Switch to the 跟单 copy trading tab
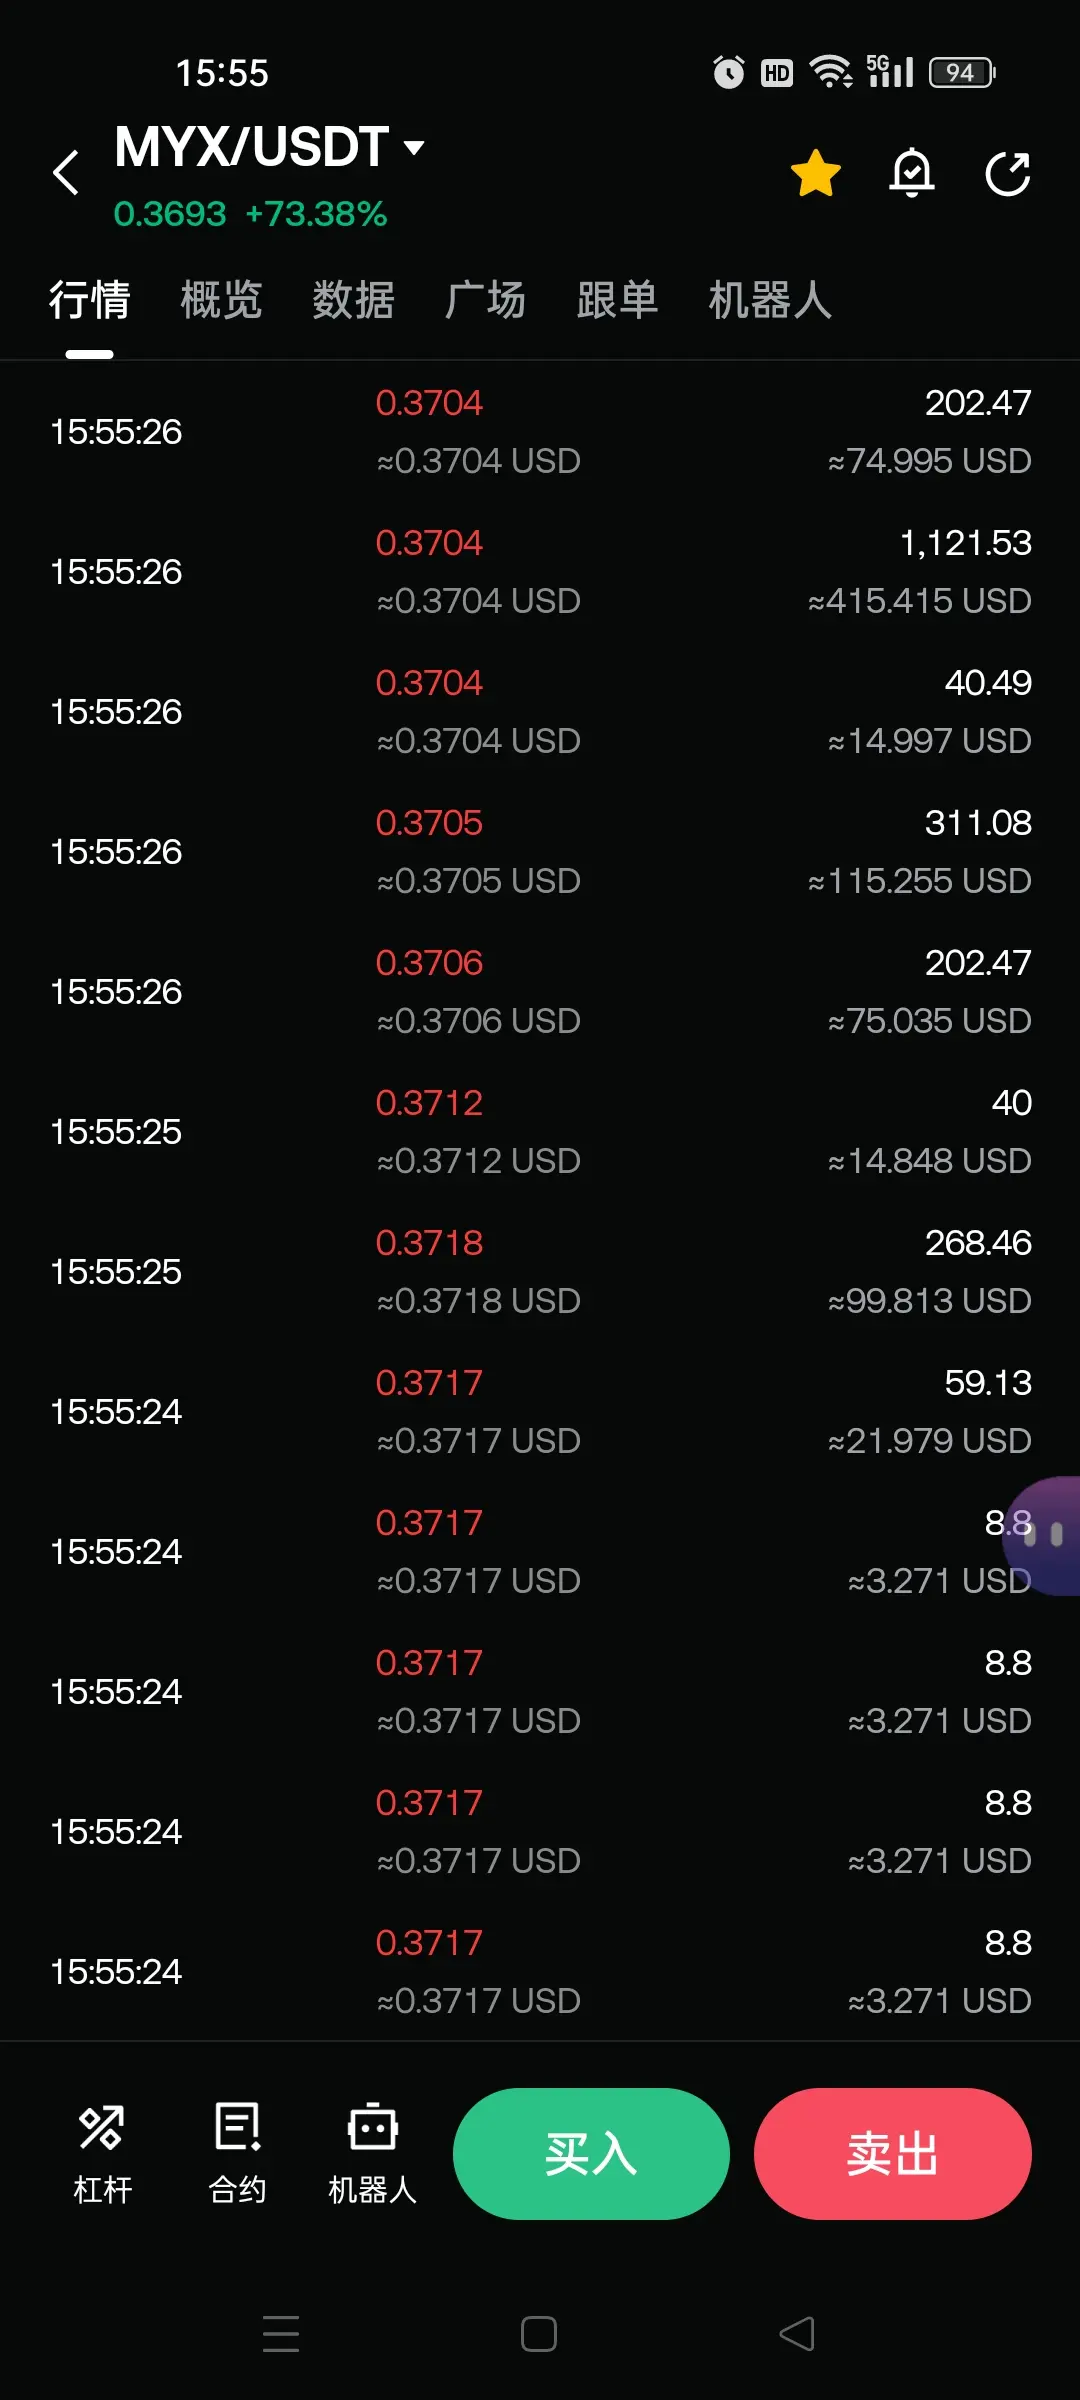The height and width of the screenshot is (2400, 1080). [617, 300]
